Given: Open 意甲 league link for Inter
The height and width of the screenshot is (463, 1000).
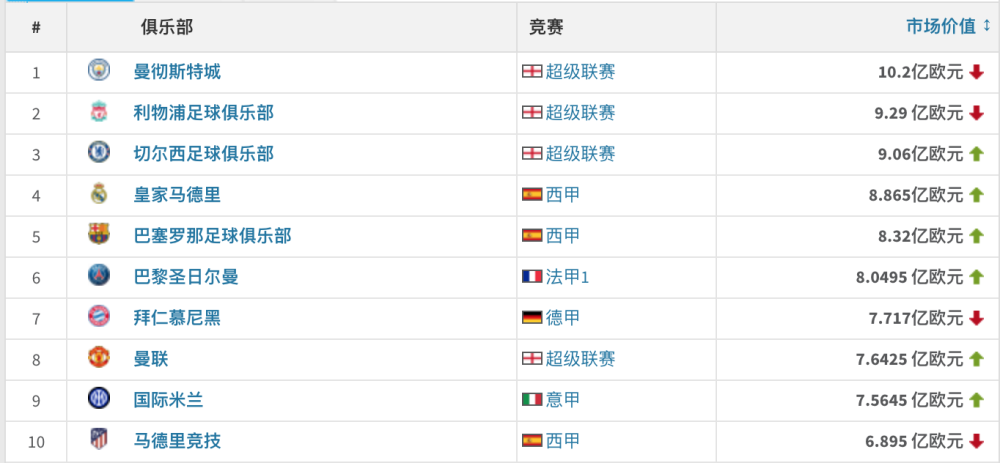Looking at the screenshot, I should point(563,400).
